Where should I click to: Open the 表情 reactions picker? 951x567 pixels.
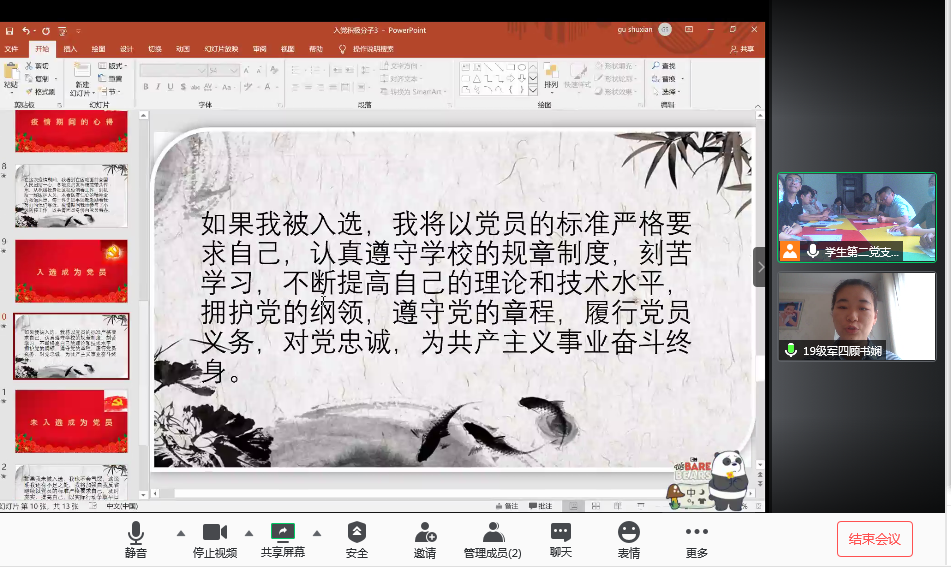click(x=628, y=538)
